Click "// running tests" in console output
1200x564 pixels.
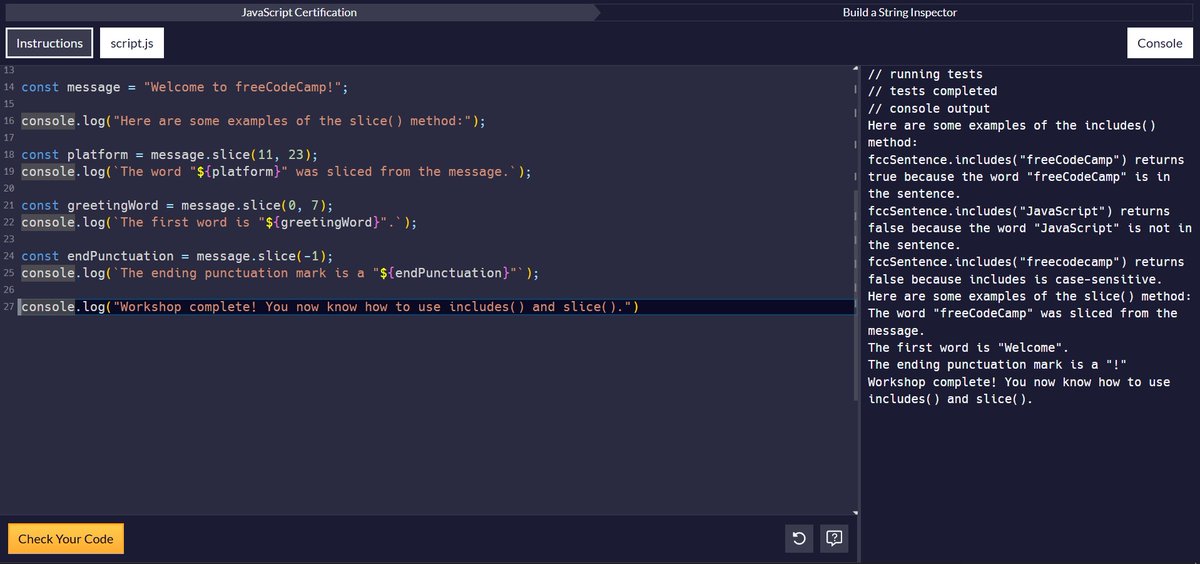point(925,74)
